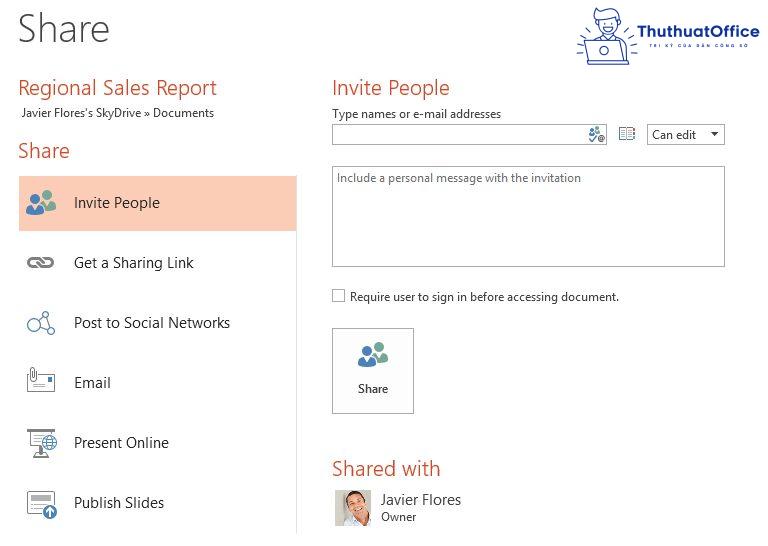Click the names or e-mail addresses field

(459, 135)
